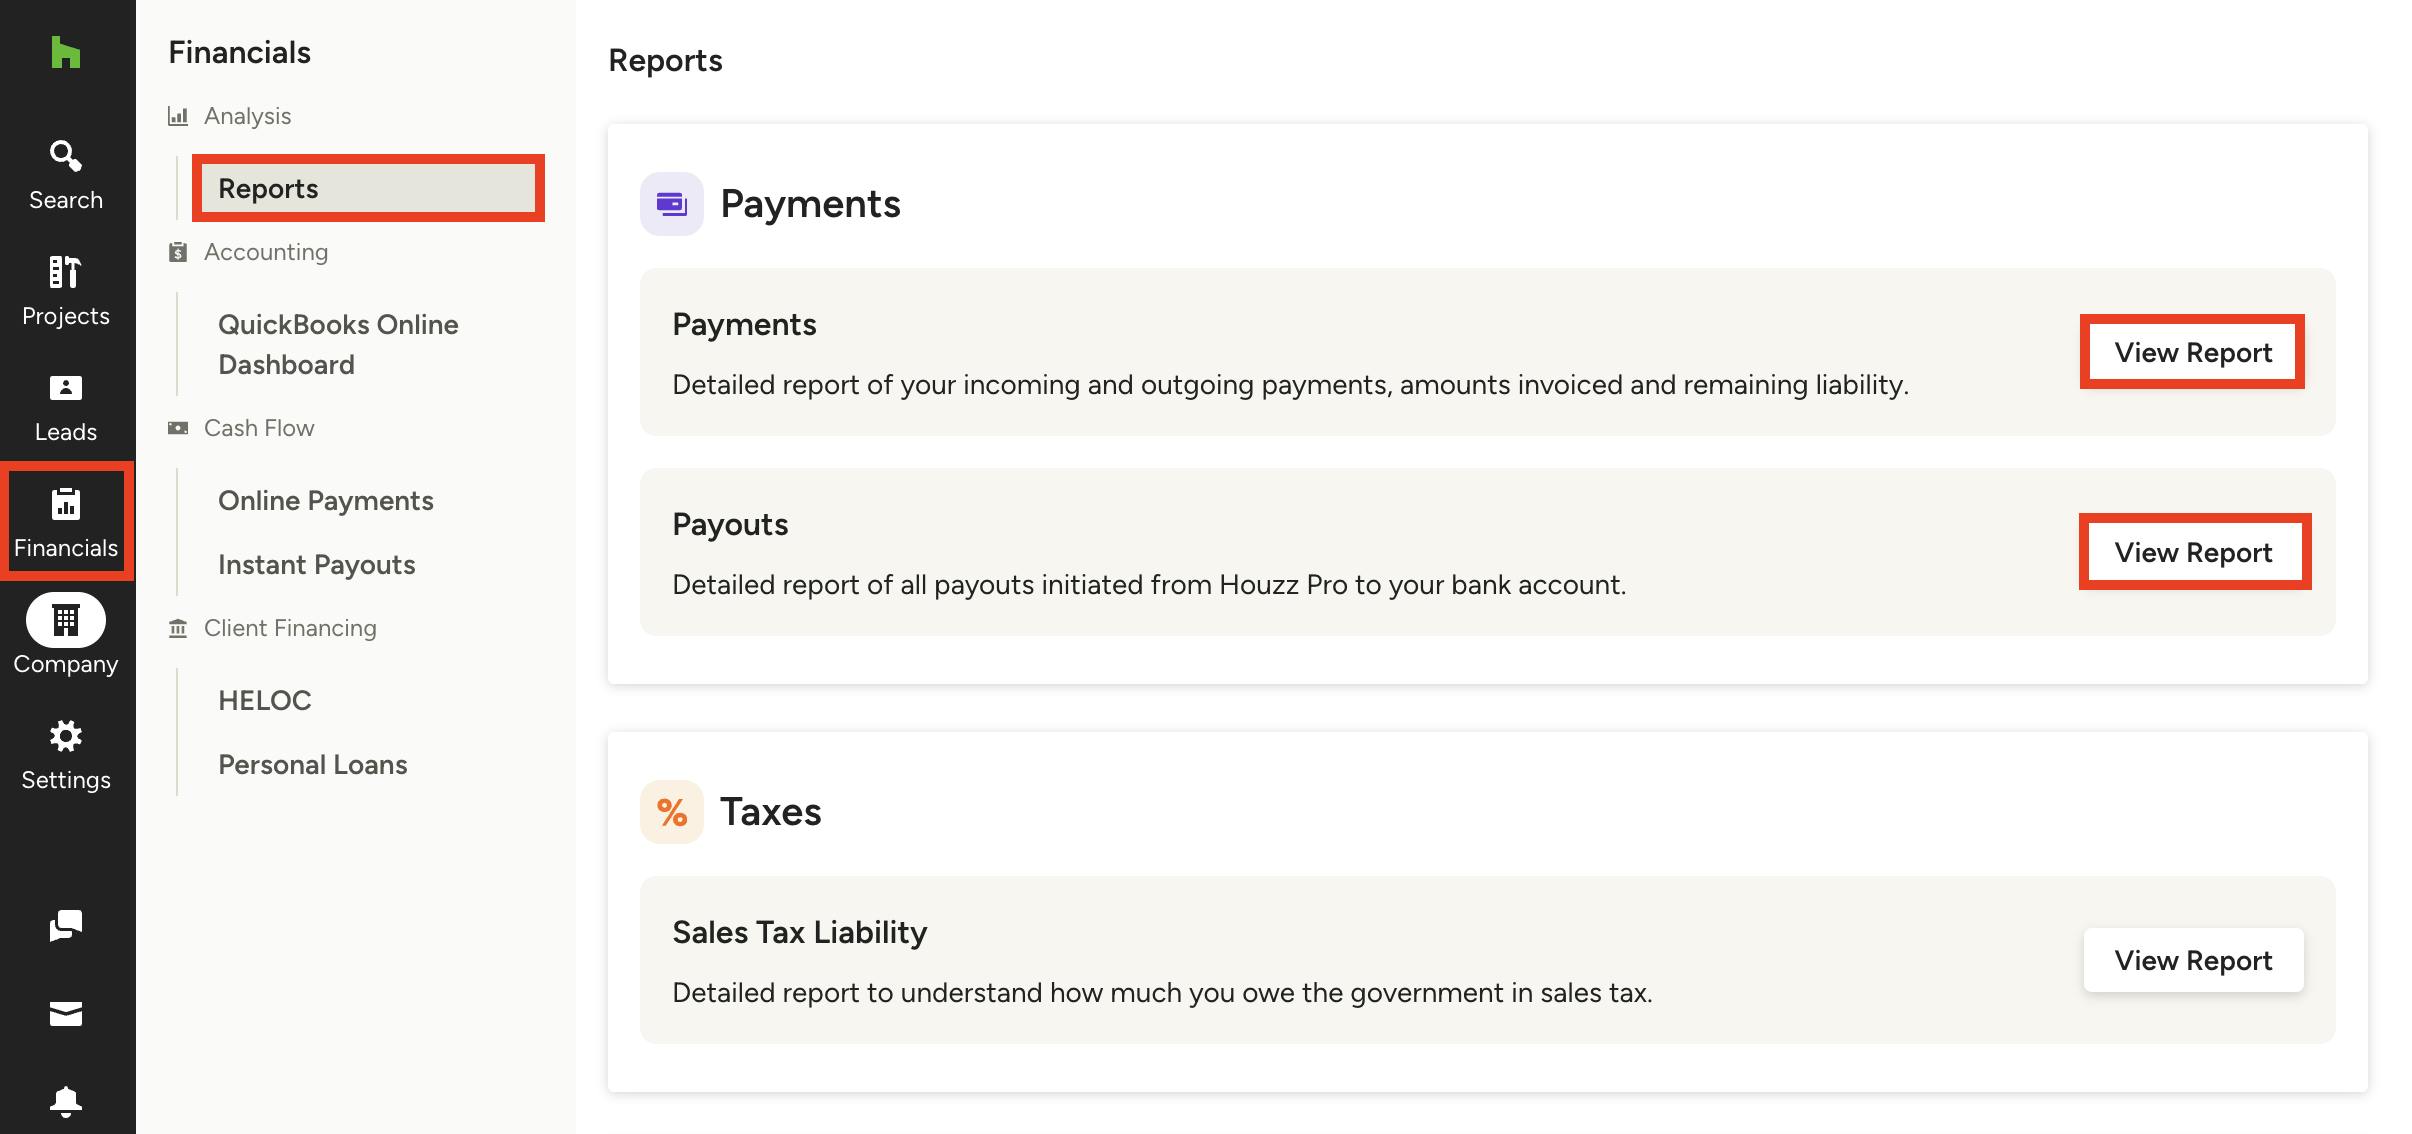Click the Taxes percent icon
The height and width of the screenshot is (1134, 2412).
coord(670,811)
